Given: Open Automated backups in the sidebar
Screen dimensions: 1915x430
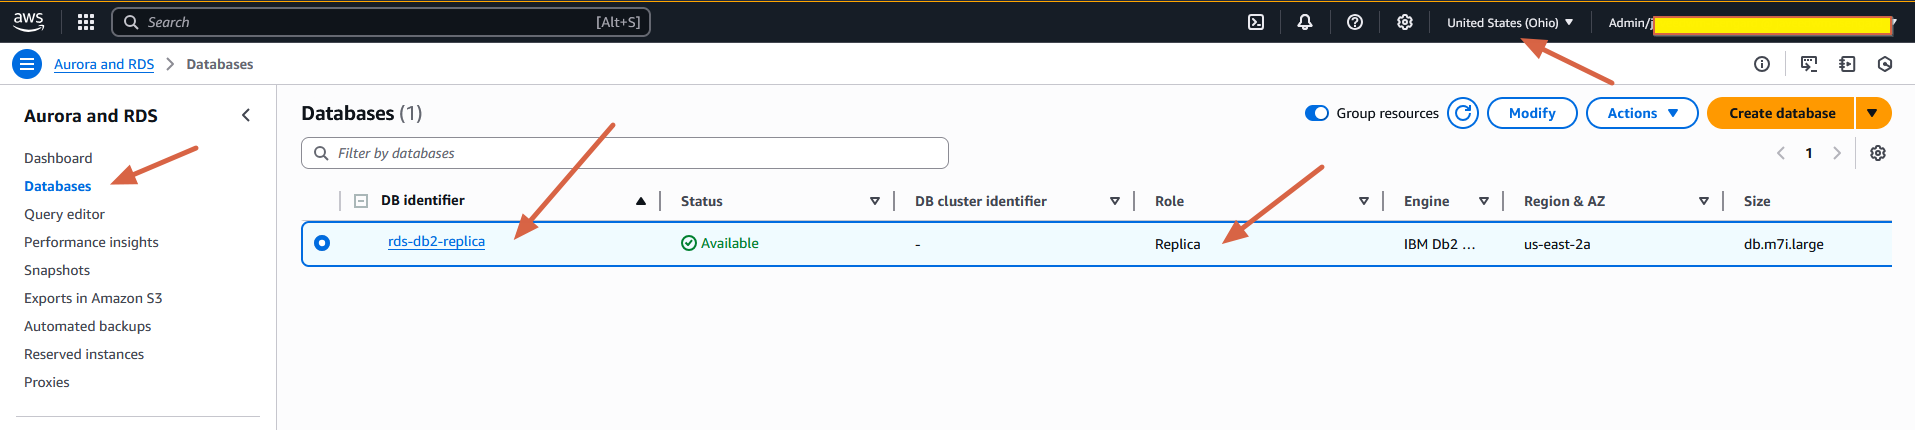Looking at the screenshot, I should 88,326.
